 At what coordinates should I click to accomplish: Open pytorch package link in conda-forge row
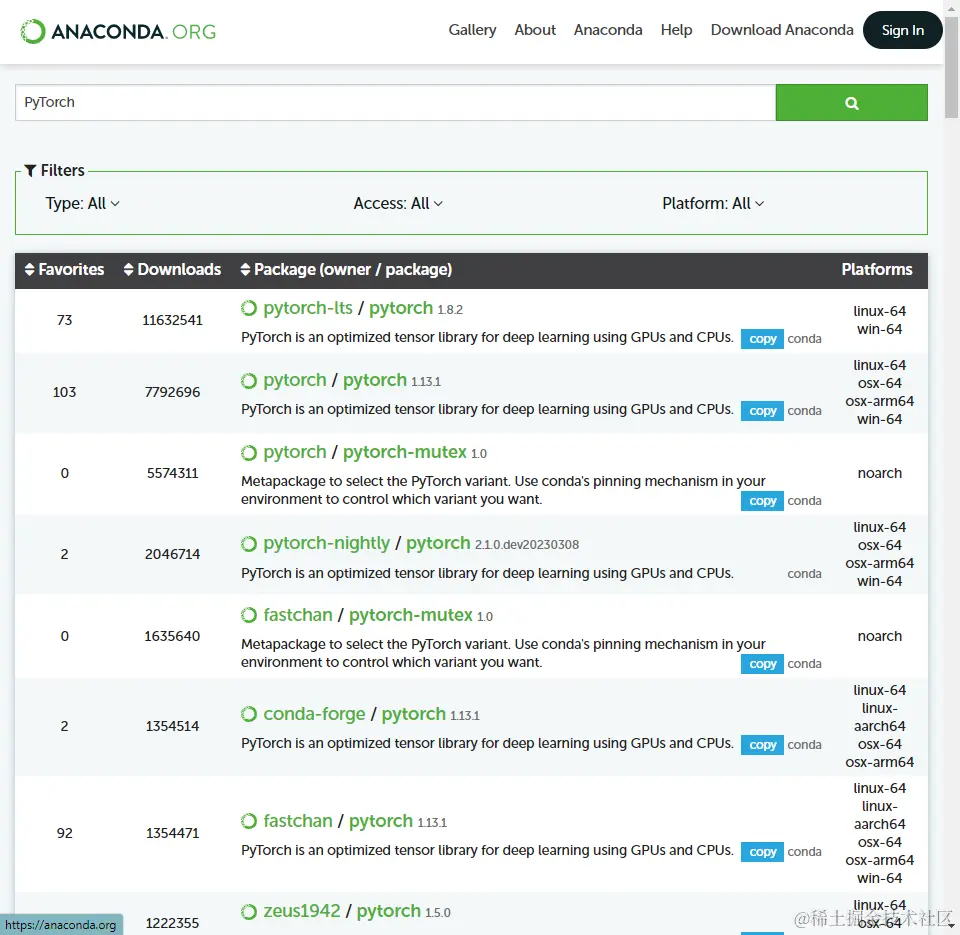click(414, 714)
